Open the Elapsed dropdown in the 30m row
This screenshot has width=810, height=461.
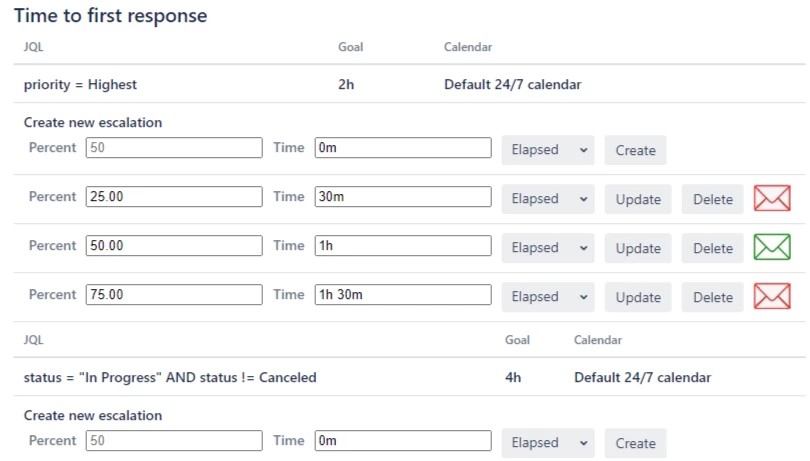[x=548, y=199]
